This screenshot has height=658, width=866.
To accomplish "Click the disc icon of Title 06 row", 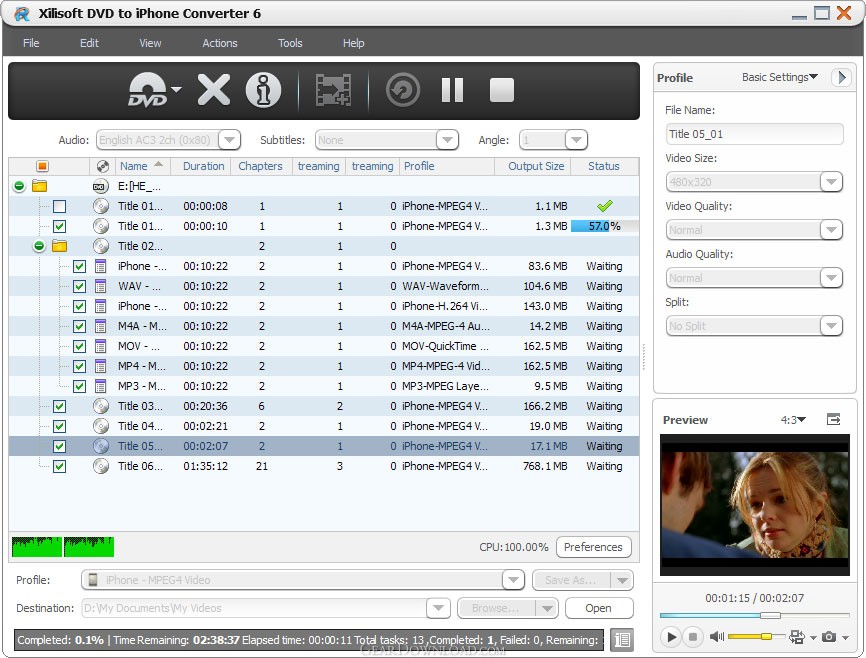I will click(101, 466).
